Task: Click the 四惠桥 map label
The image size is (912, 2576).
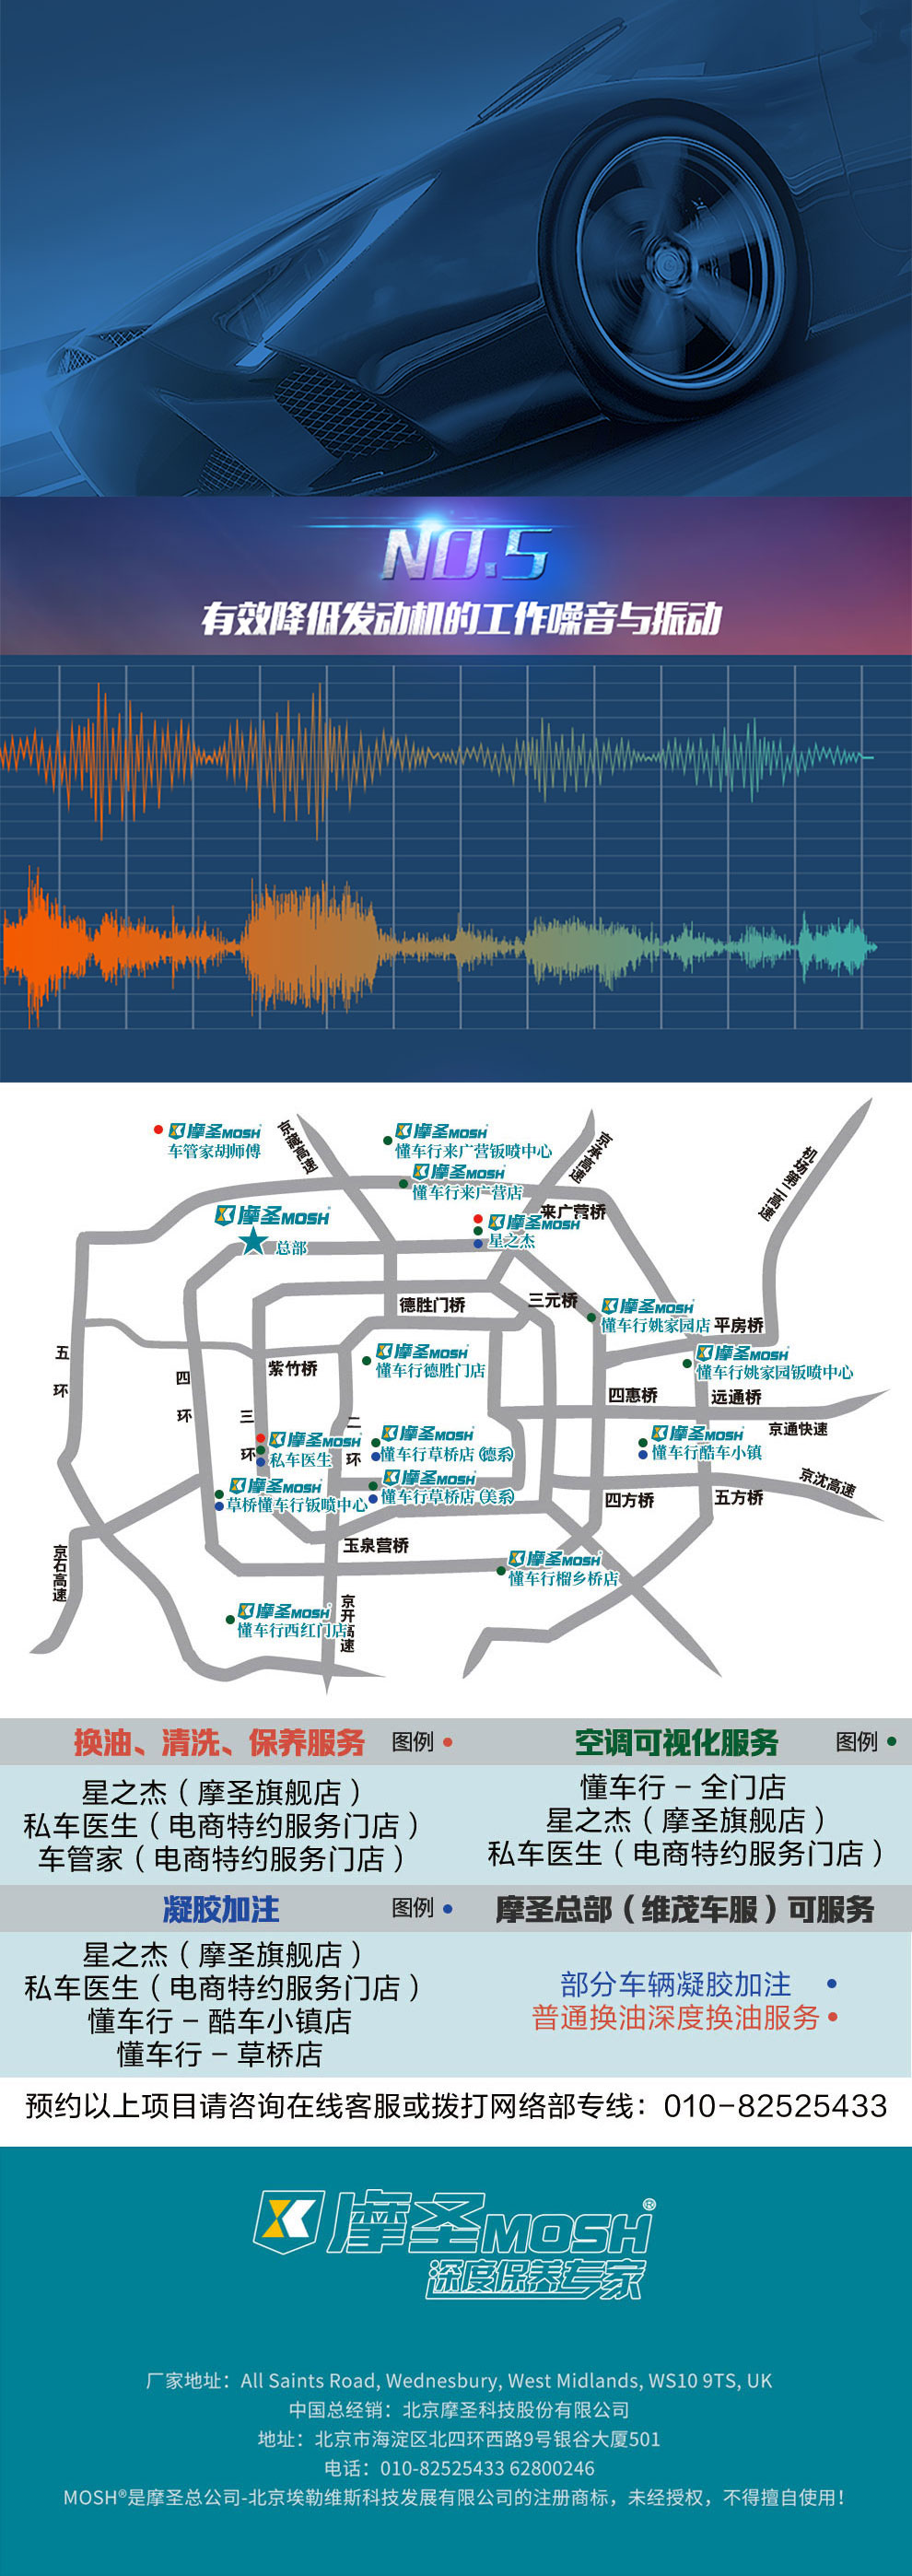Action: tap(633, 1394)
